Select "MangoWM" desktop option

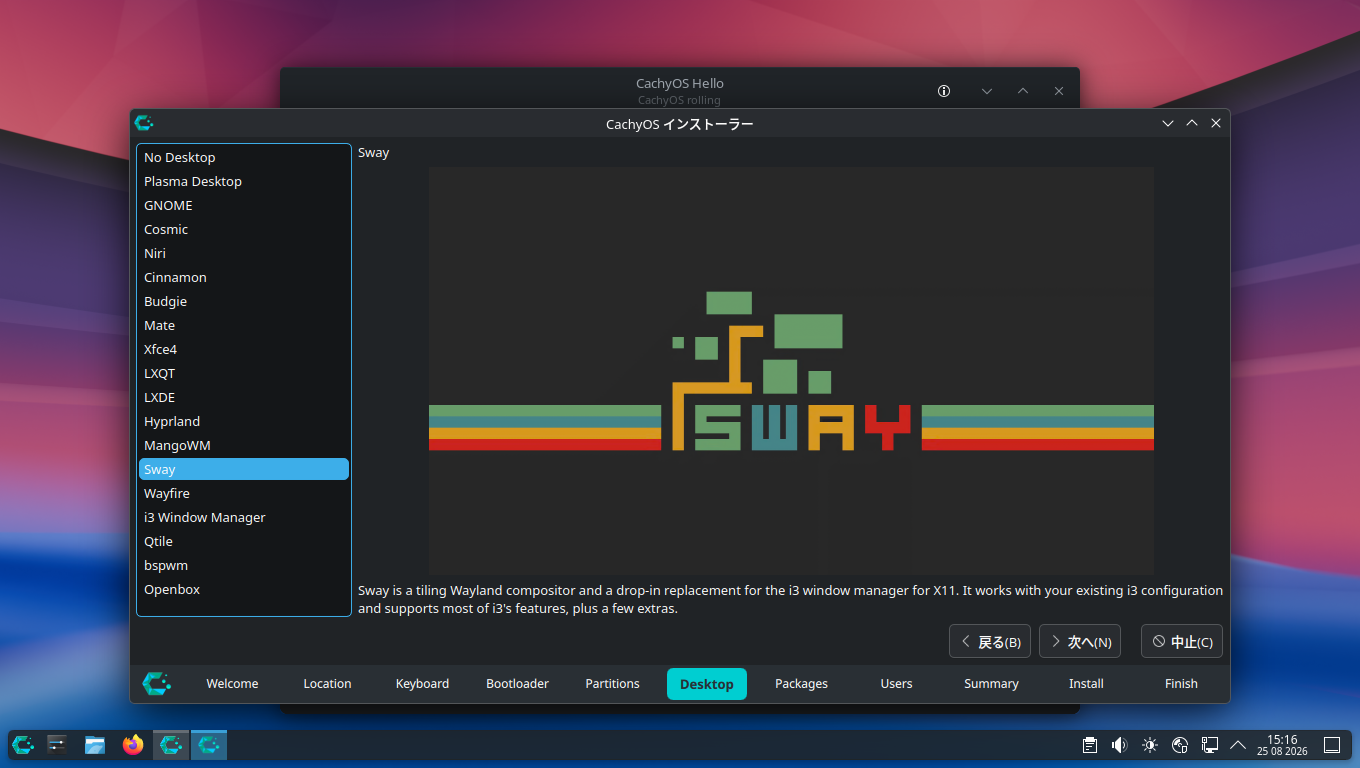(244, 445)
